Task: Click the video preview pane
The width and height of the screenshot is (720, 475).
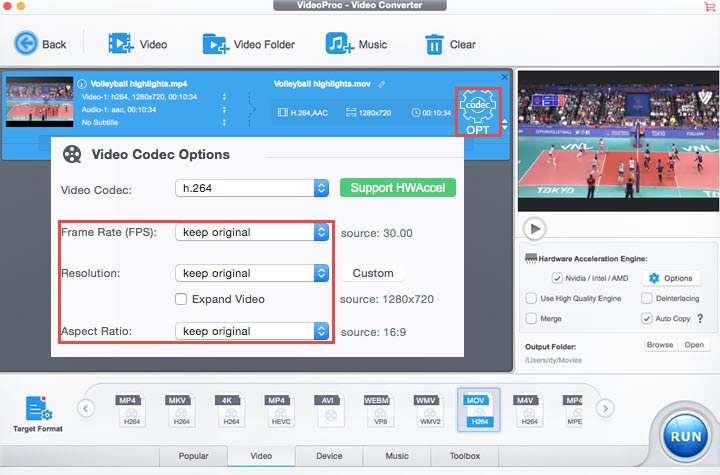Action: click(x=618, y=141)
